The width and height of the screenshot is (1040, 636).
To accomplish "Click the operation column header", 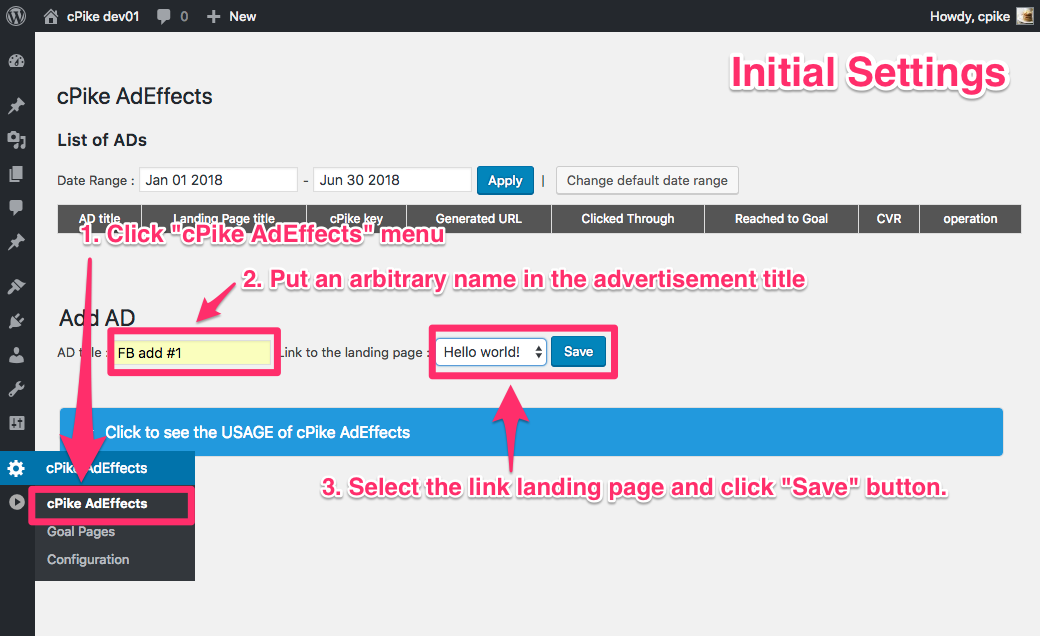I will pos(970,219).
